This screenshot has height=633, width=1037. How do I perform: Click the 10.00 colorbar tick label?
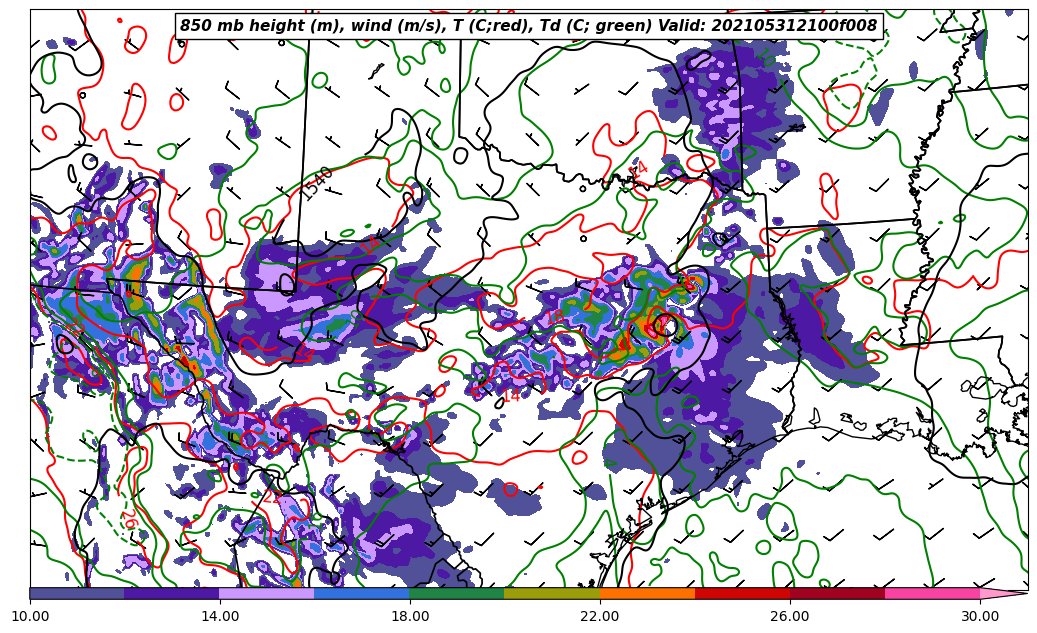coord(30,616)
